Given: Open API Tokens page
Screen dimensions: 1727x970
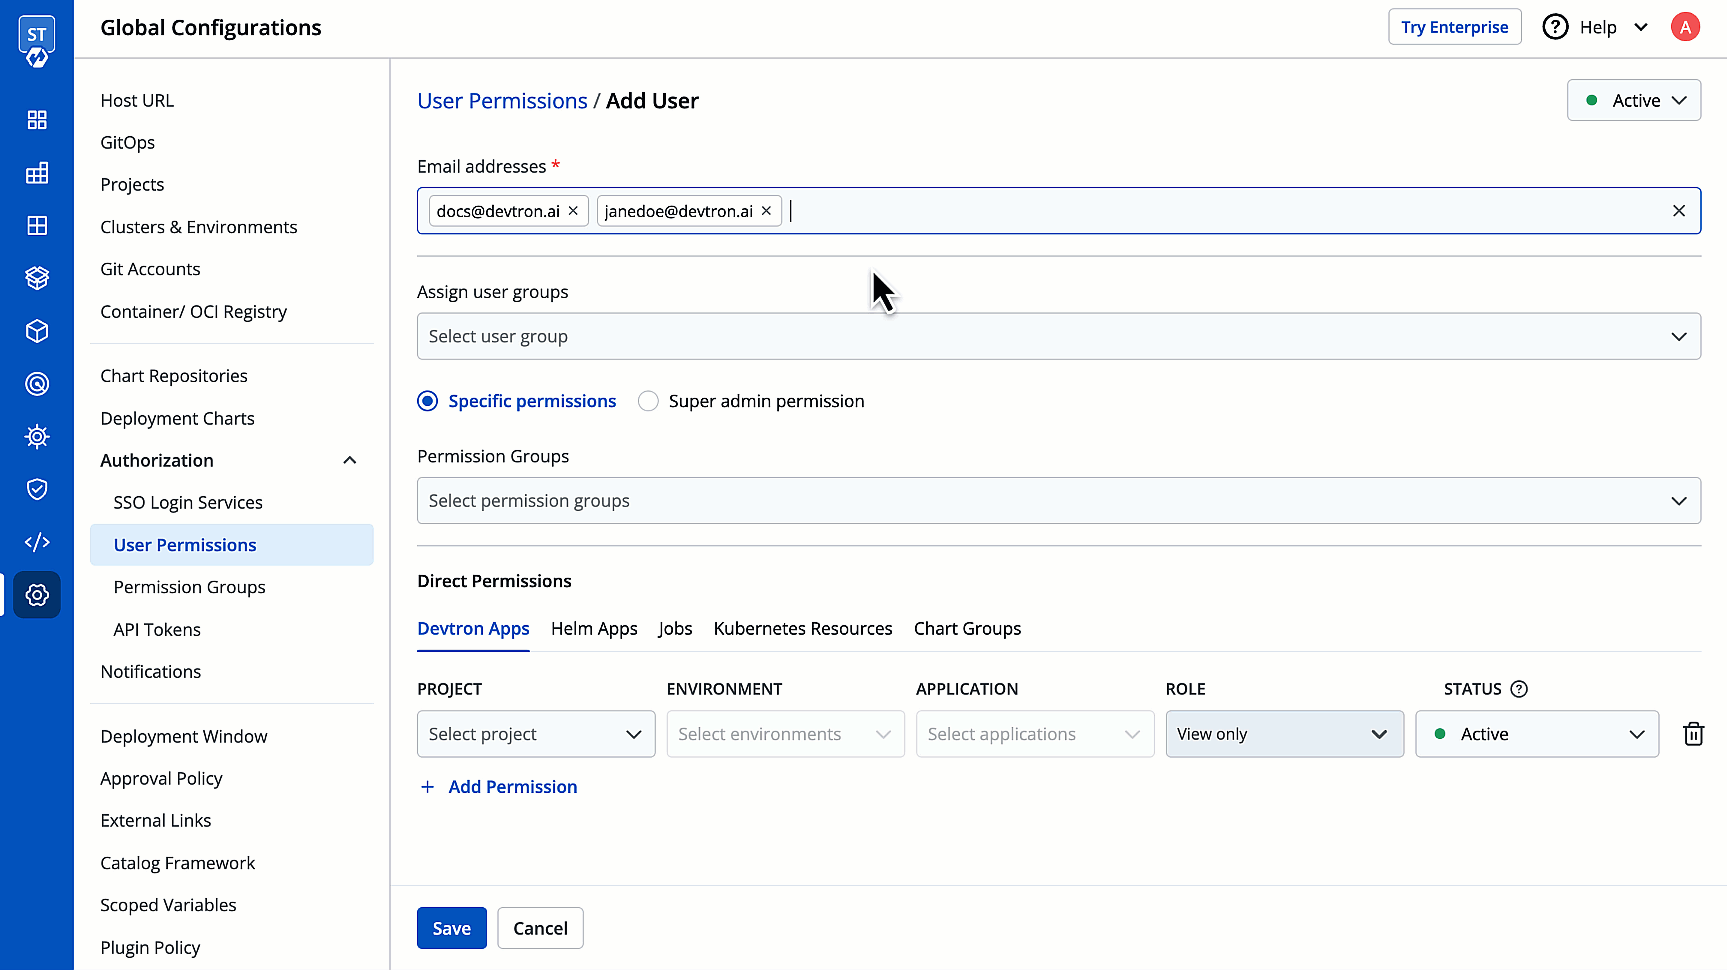Looking at the screenshot, I should tap(157, 630).
